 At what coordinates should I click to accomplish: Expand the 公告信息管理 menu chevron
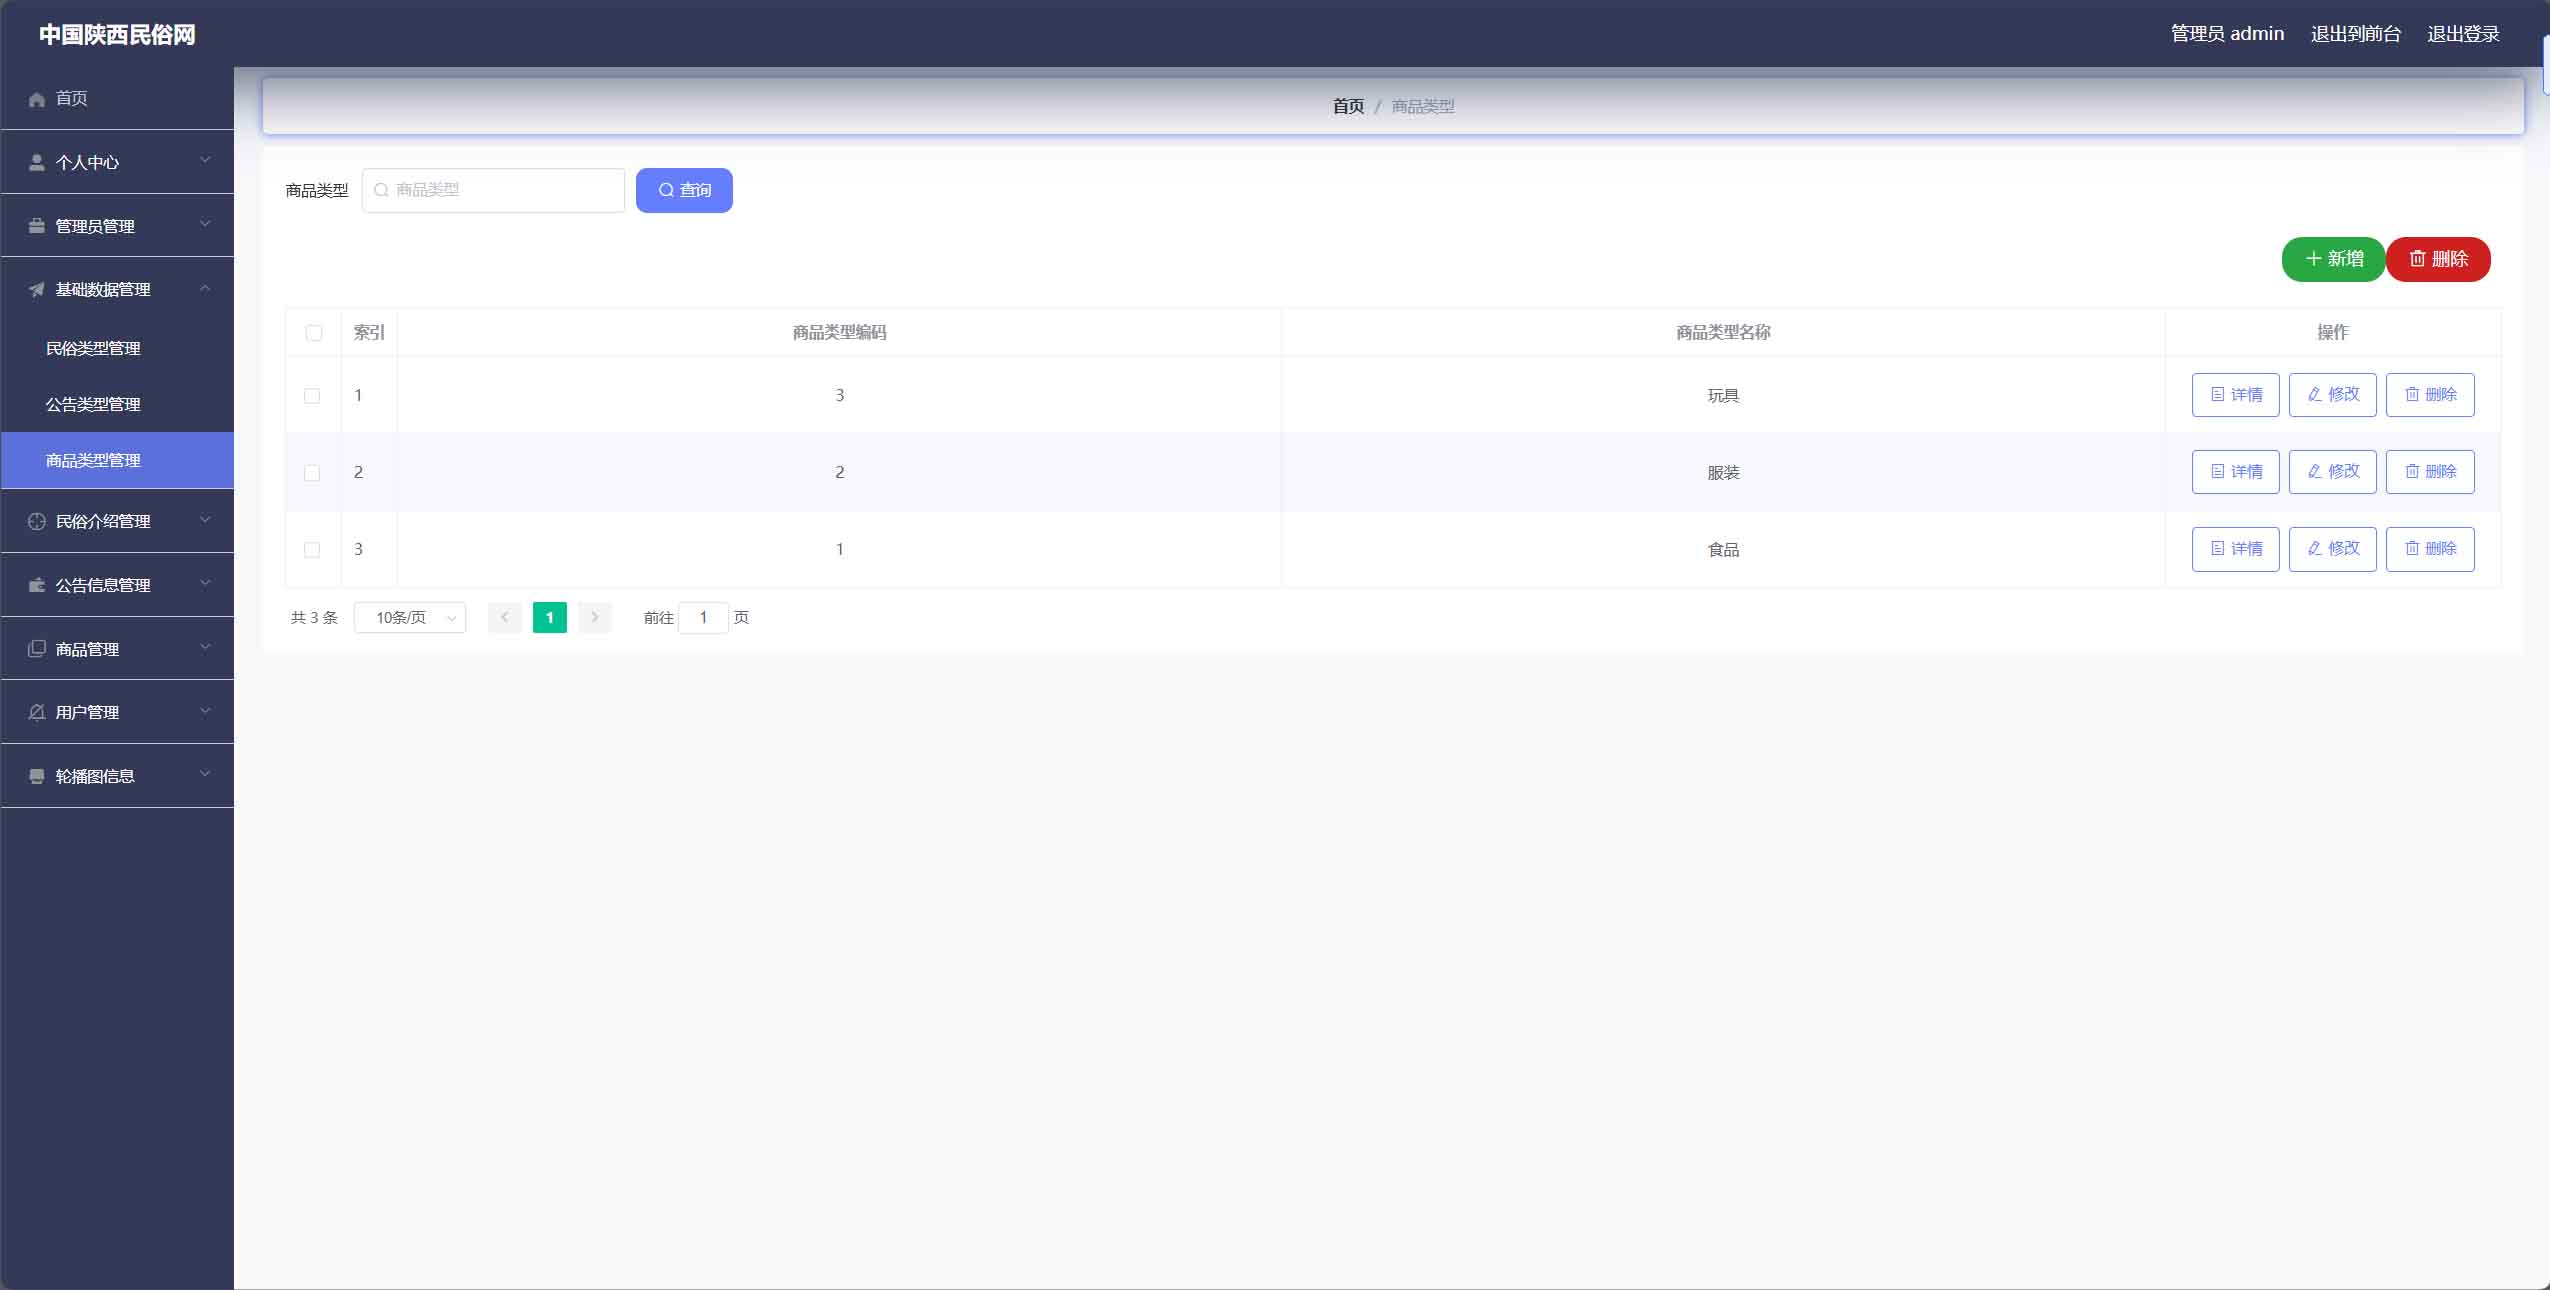(205, 583)
